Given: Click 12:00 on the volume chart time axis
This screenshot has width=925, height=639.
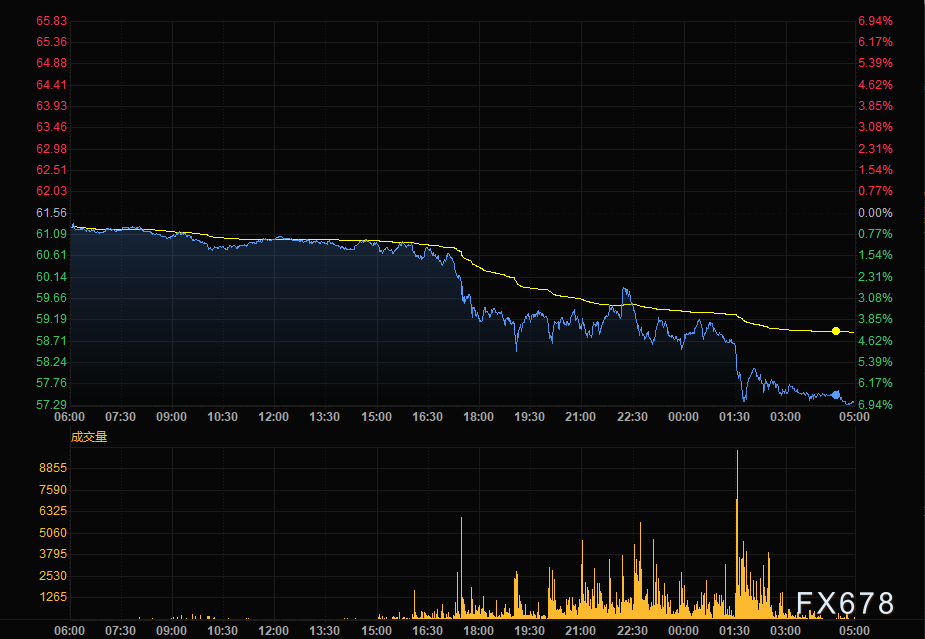Looking at the screenshot, I should click(x=274, y=631).
